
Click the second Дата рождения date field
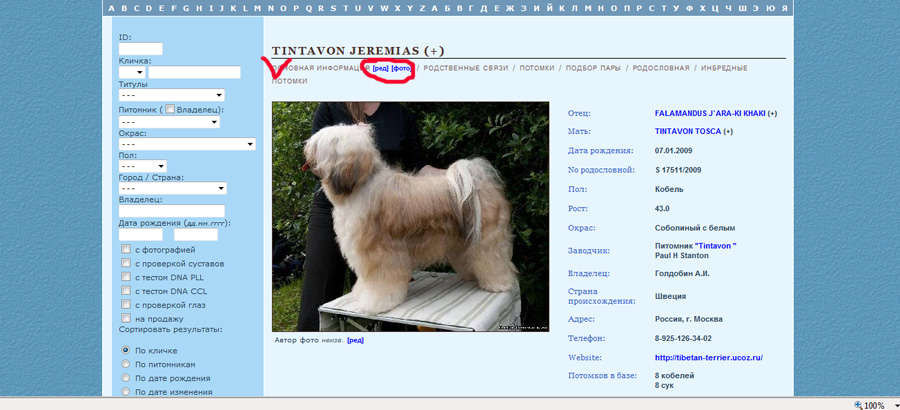click(196, 235)
